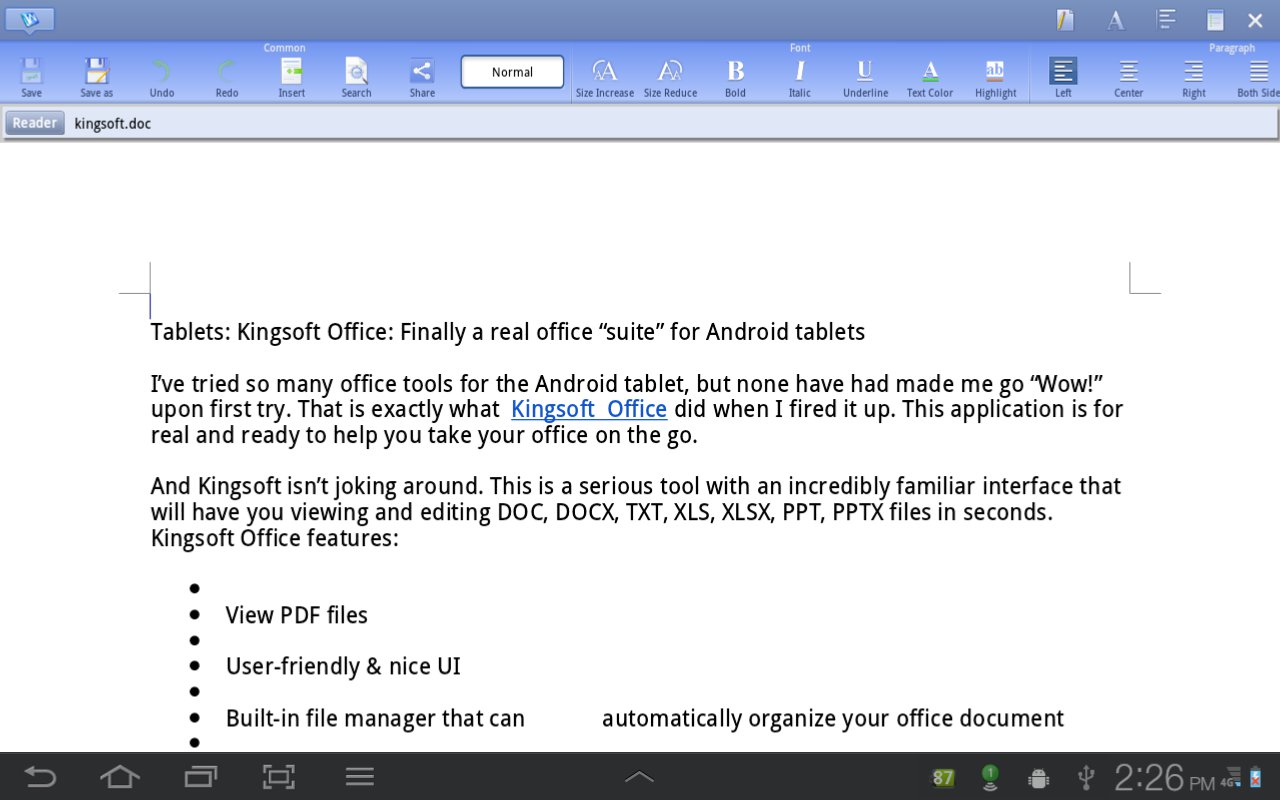This screenshot has height=800, width=1280.
Task: Increase the font size
Action: pyautogui.click(x=604, y=76)
